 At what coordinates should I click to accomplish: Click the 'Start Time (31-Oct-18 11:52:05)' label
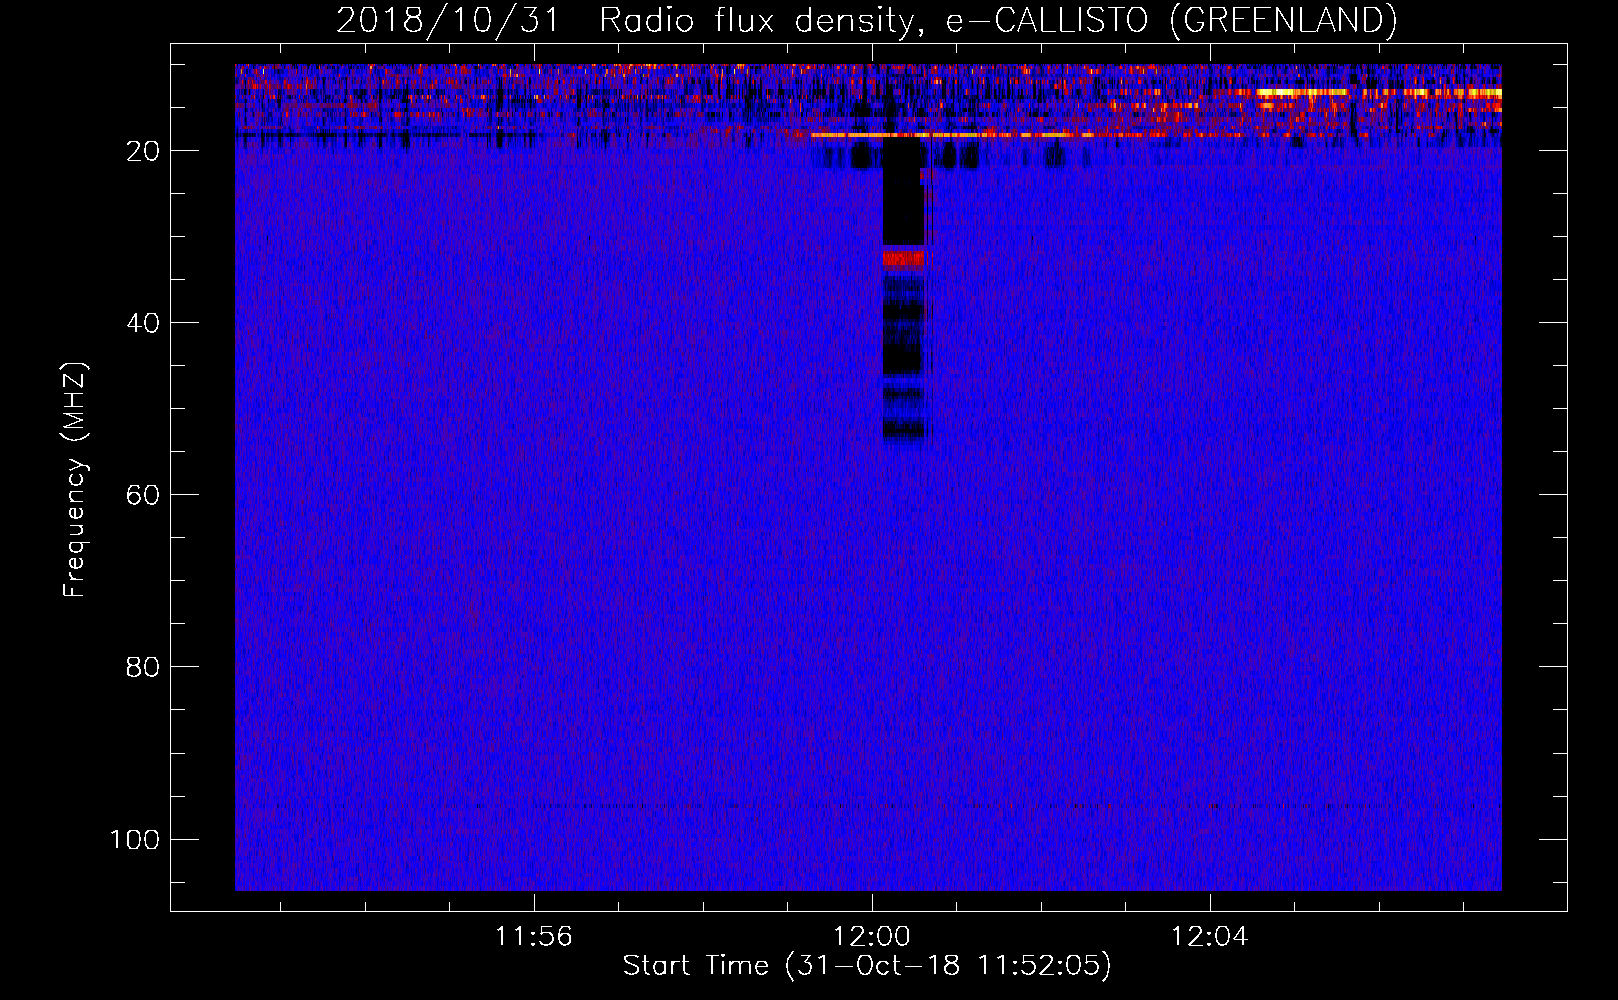click(867, 965)
